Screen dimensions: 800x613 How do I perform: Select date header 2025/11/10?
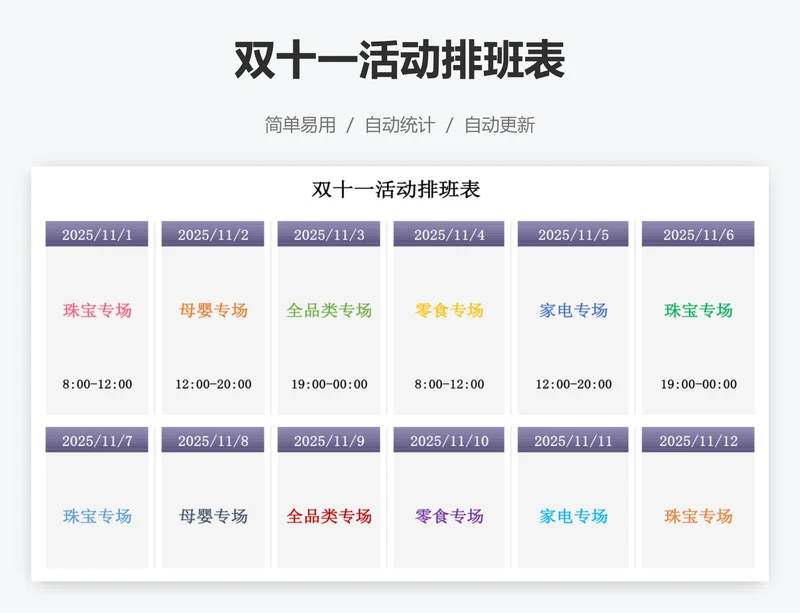[x=449, y=440]
